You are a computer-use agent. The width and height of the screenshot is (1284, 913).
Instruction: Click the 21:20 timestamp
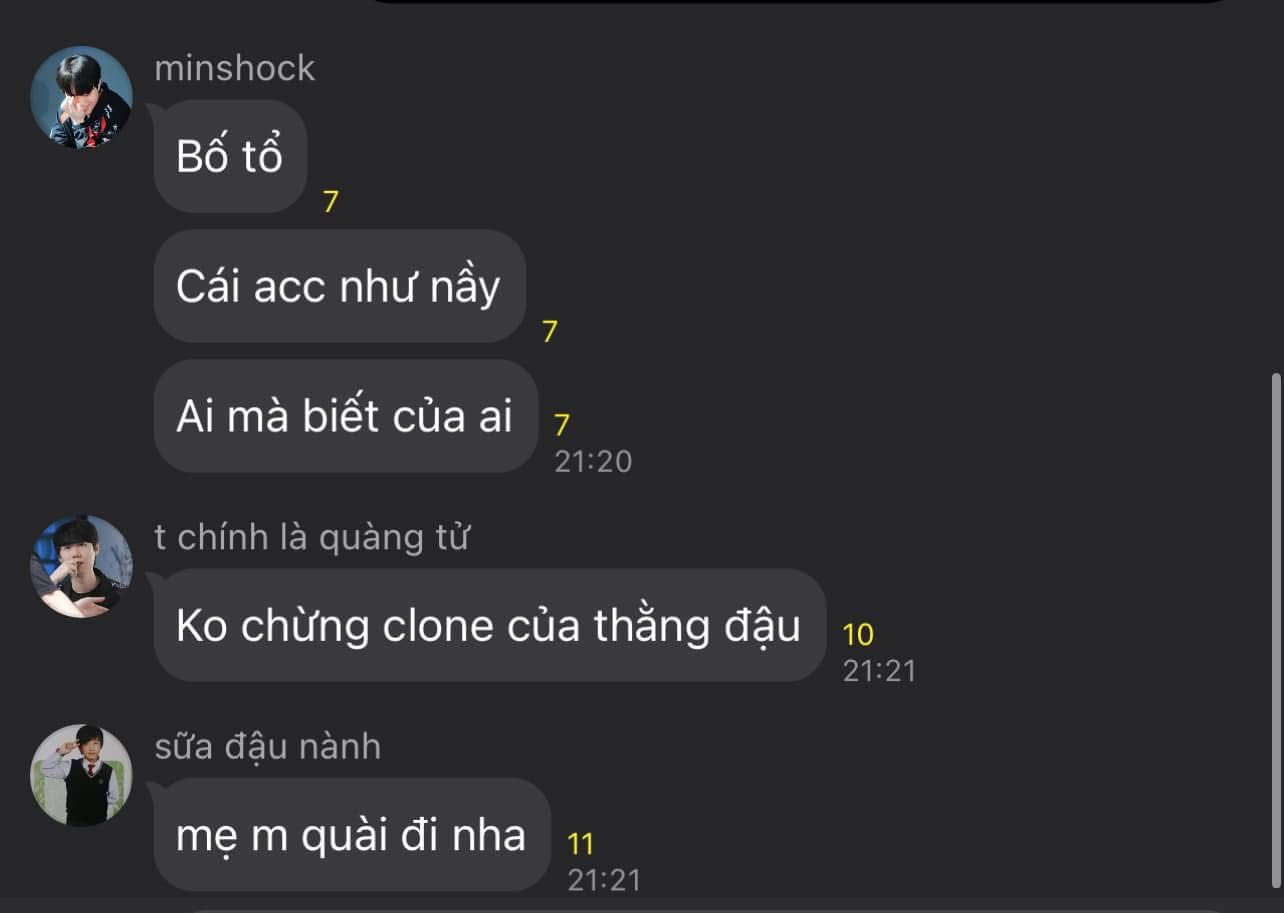click(594, 461)
